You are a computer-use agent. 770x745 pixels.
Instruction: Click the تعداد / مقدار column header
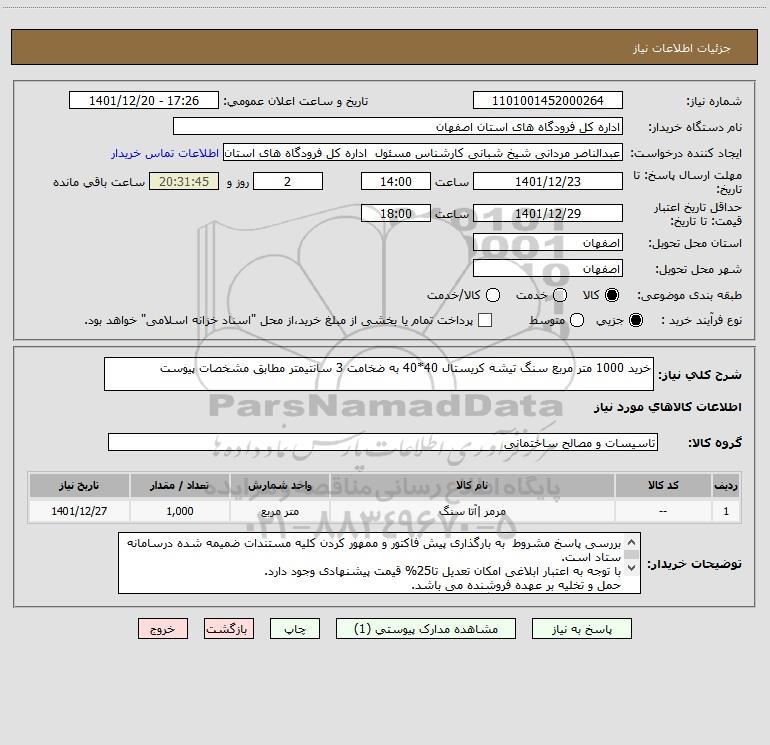pyautogui.click(x=180, y=485)
